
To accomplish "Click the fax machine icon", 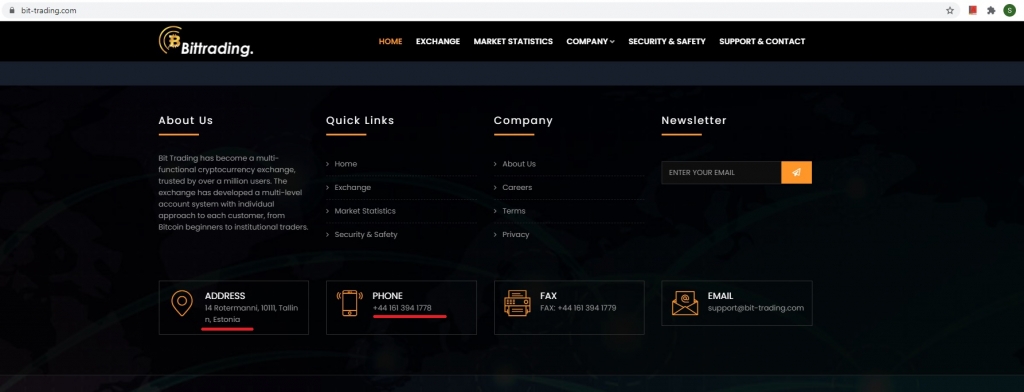I will pos(517,303).
